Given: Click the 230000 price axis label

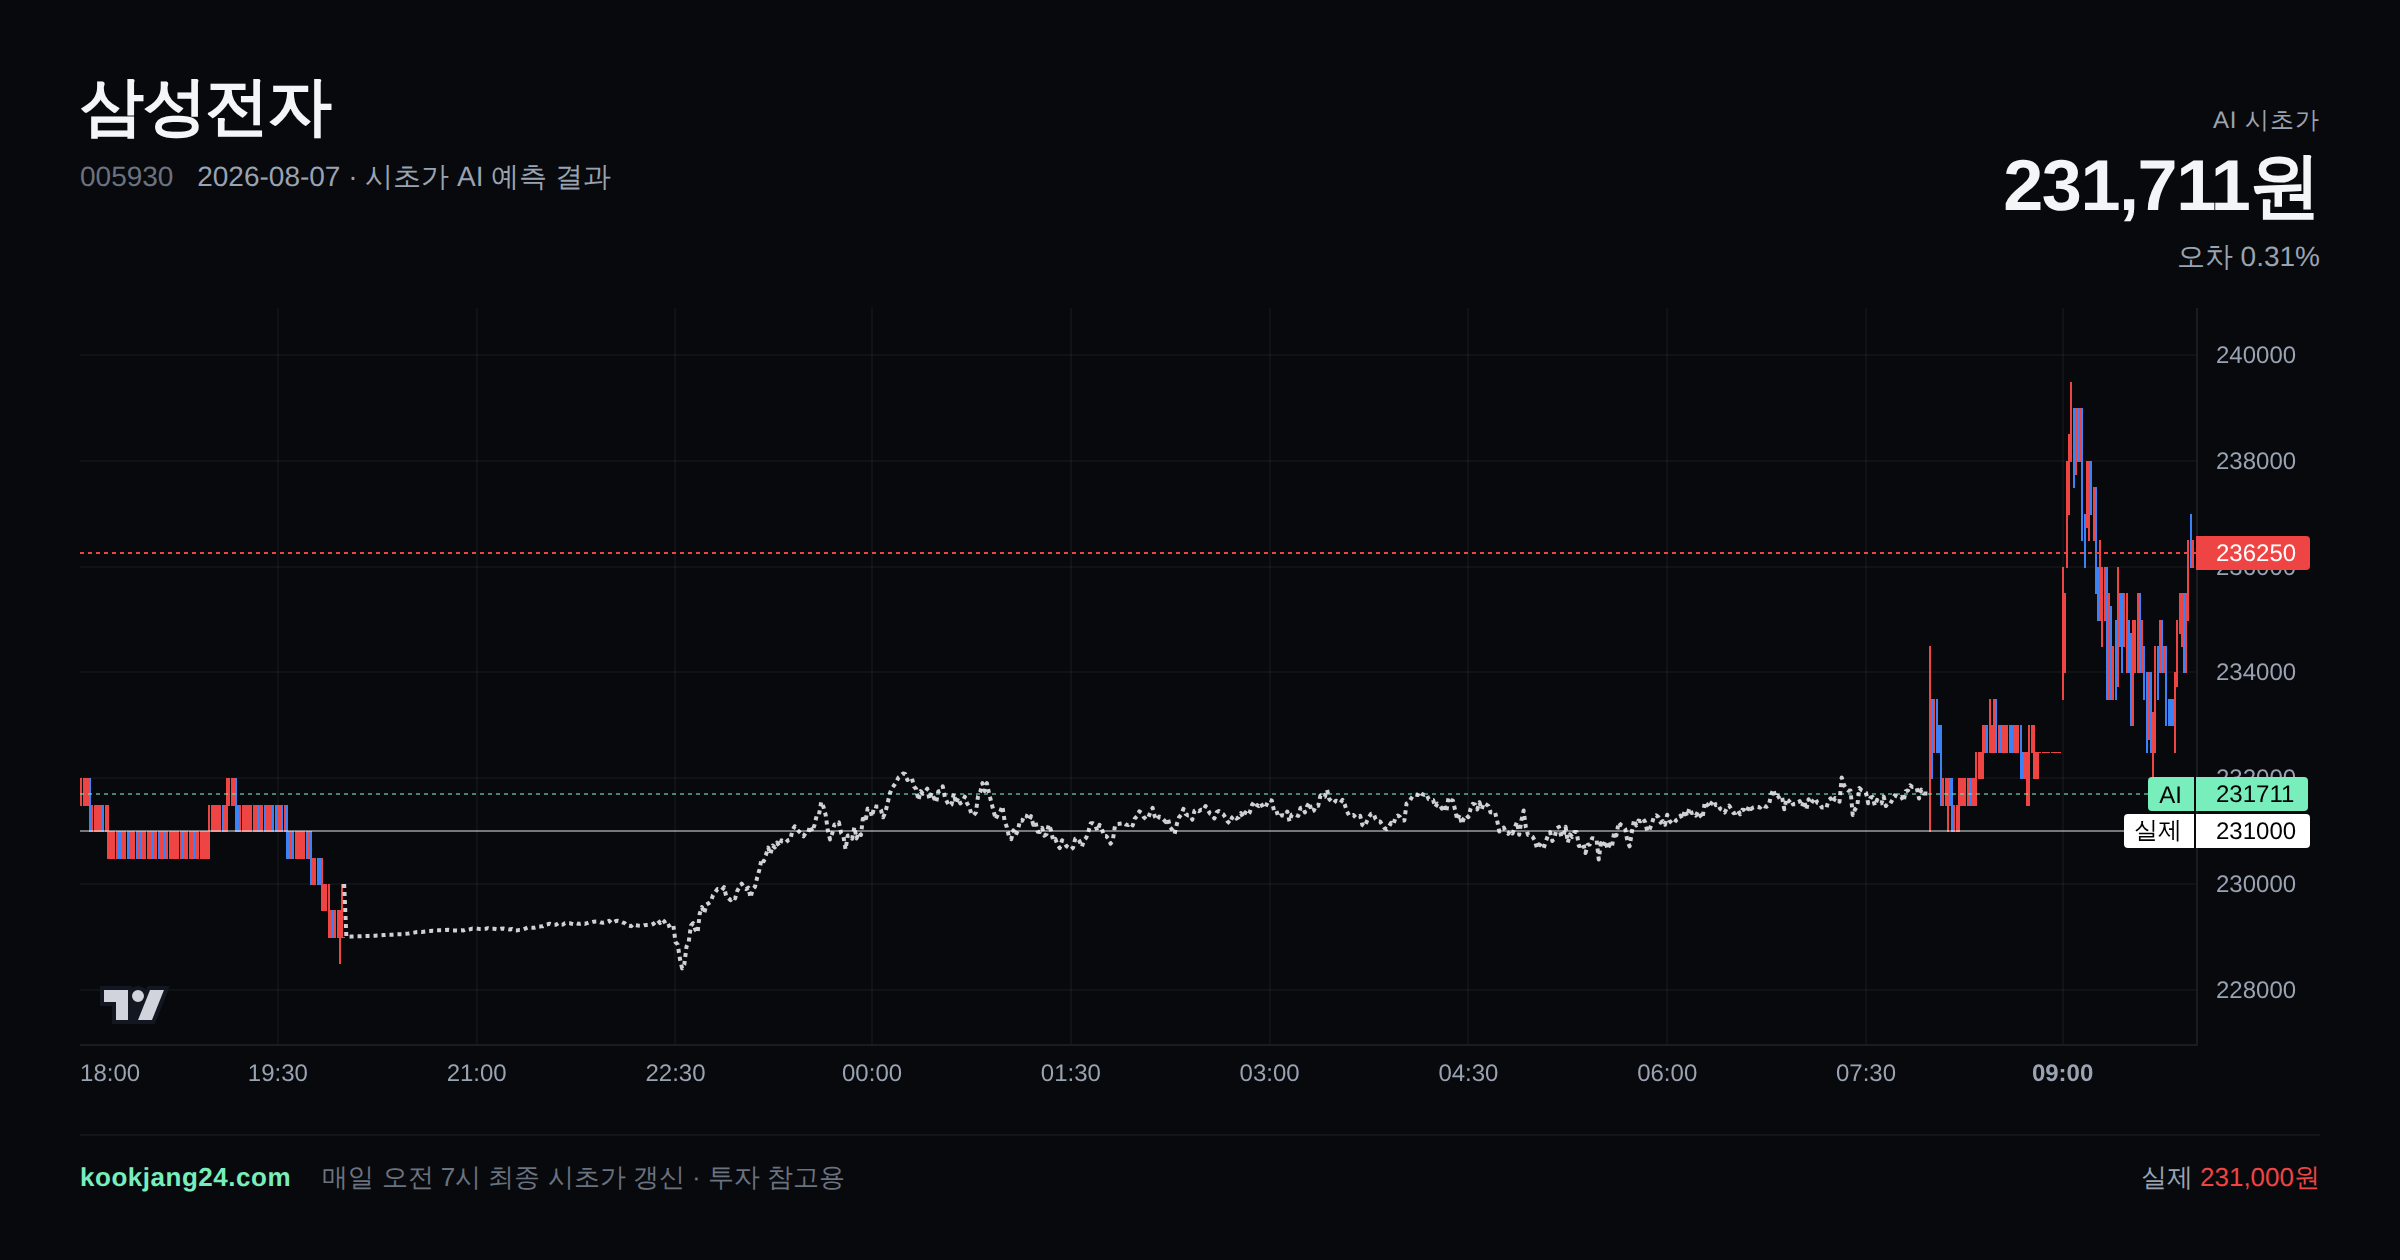Looking at the screenshot, I should point(2255,884).
